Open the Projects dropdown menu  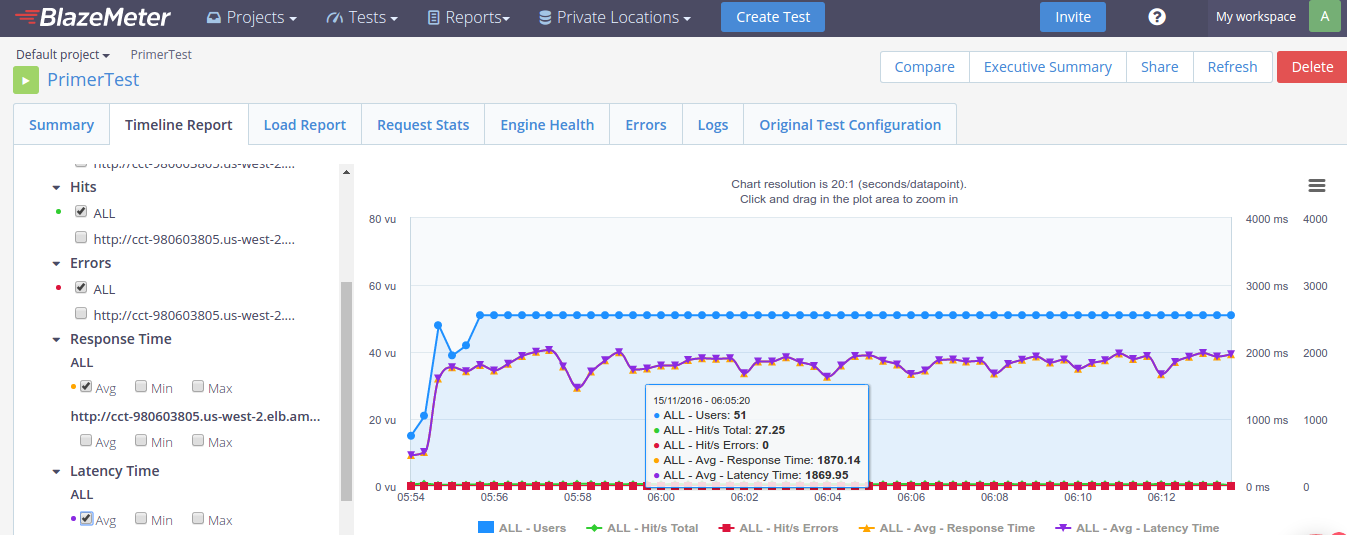[x=251, y=17]
